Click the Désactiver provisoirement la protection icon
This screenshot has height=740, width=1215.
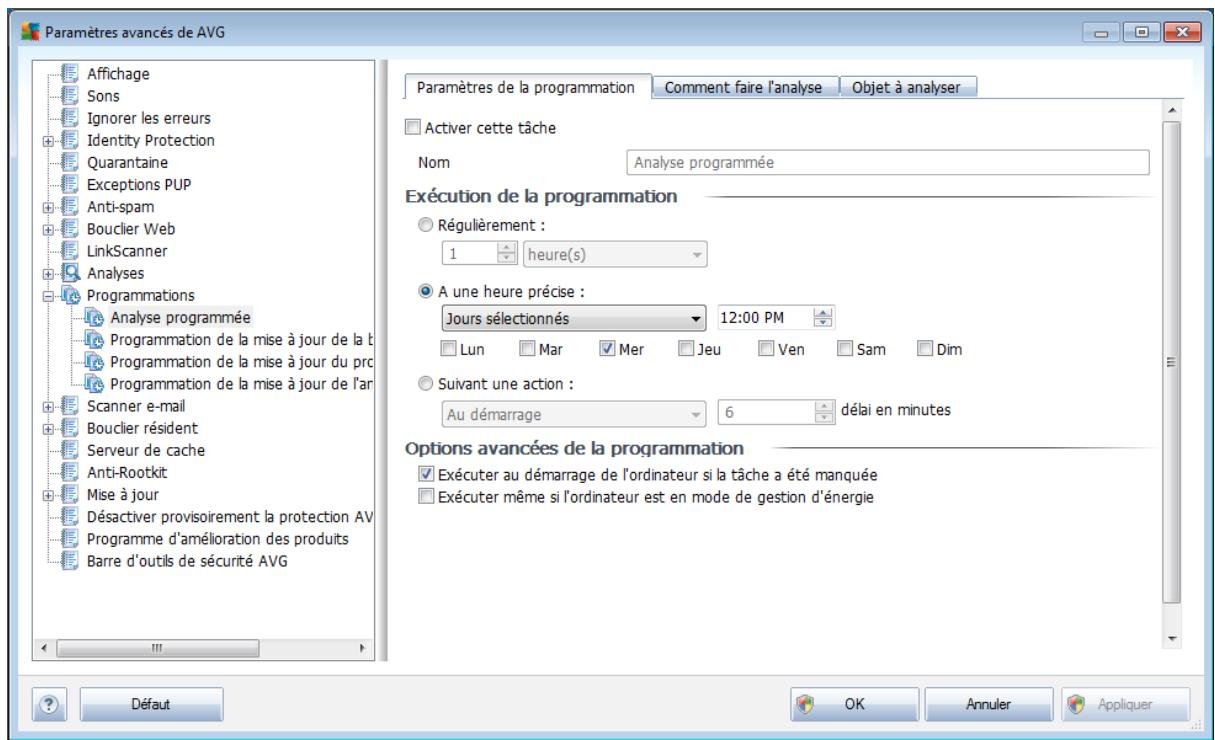pos(68,517)
